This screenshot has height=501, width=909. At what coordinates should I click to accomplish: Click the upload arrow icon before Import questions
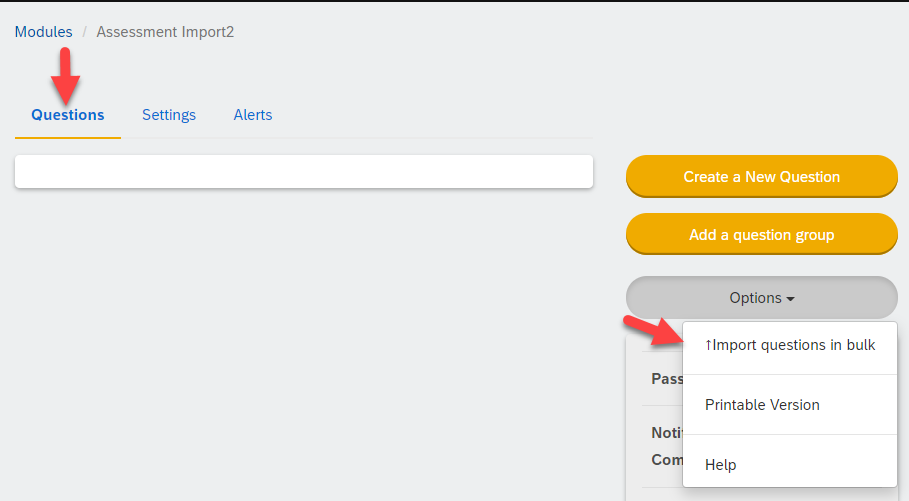pos(708,345)
